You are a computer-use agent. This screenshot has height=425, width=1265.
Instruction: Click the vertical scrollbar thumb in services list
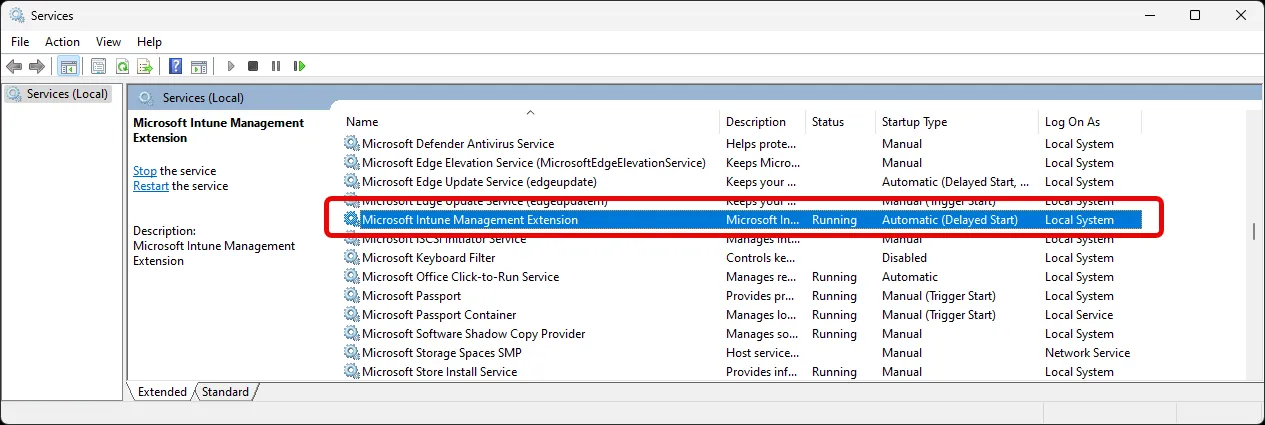click(x=1253, y=231)
